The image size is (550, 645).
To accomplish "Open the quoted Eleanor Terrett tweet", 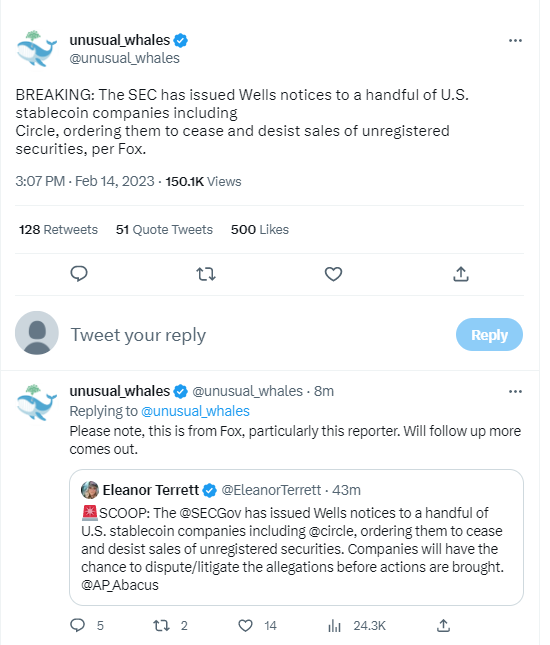I will (296, 537).
